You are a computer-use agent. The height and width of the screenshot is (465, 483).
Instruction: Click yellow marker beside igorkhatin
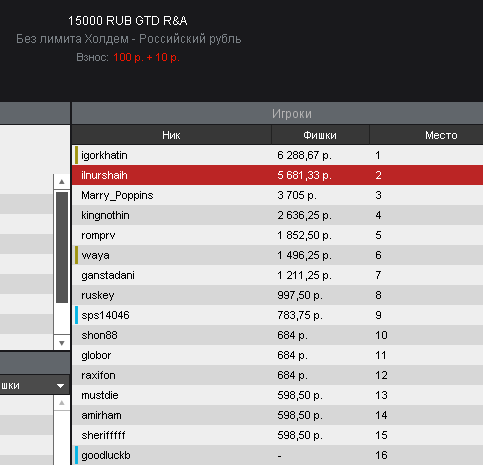76,155
